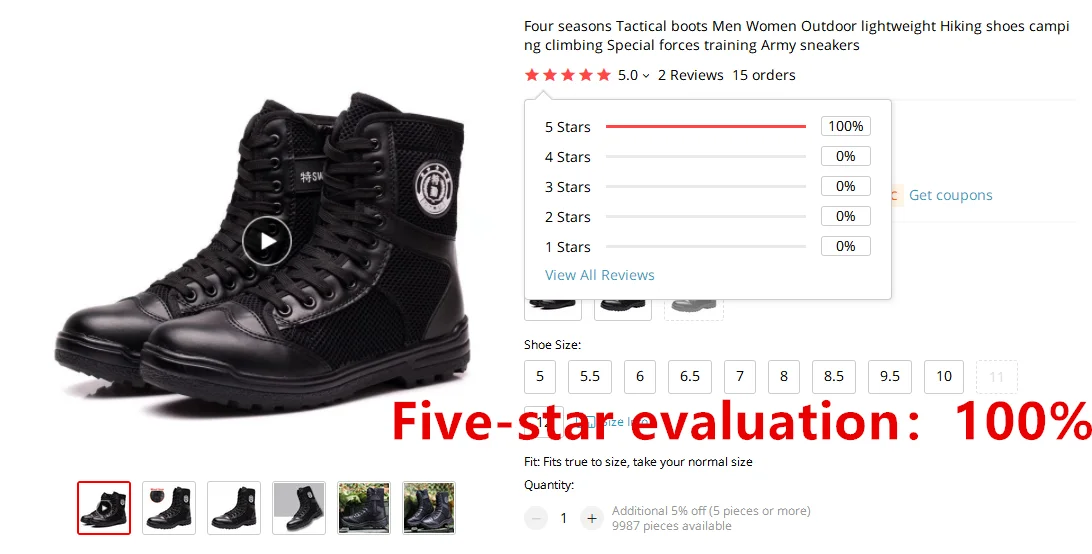
Task: Open the Get coupons link
Action: coord(951,195)
